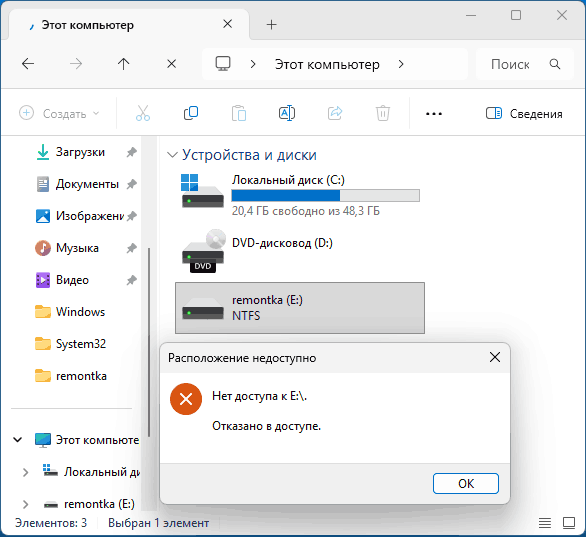The image size is (586, 537).
Task: Click the sidebar vertical scrollbar
Action: click(149, 342)
